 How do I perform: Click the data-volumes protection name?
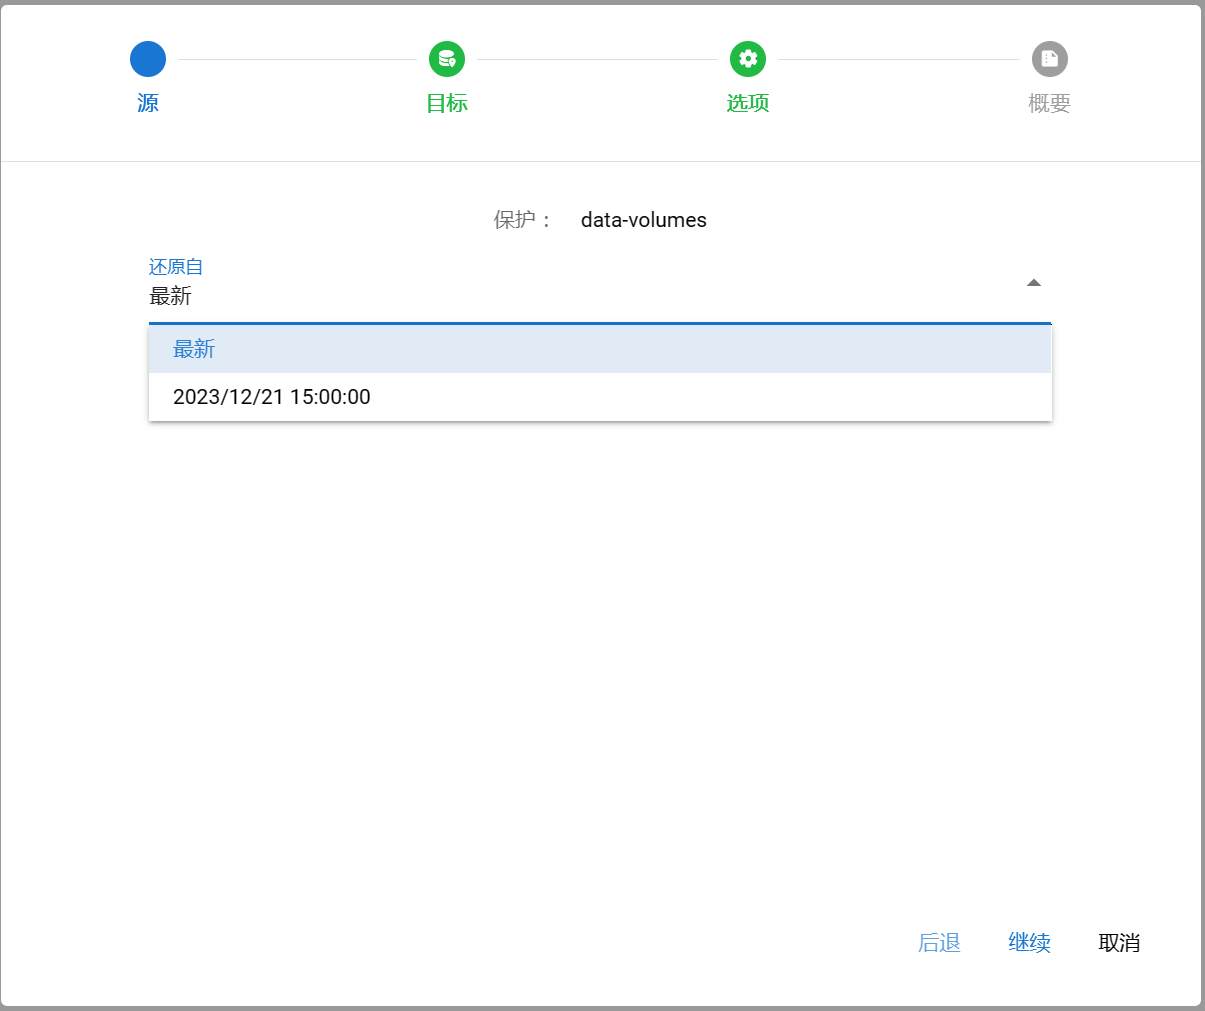643,220
